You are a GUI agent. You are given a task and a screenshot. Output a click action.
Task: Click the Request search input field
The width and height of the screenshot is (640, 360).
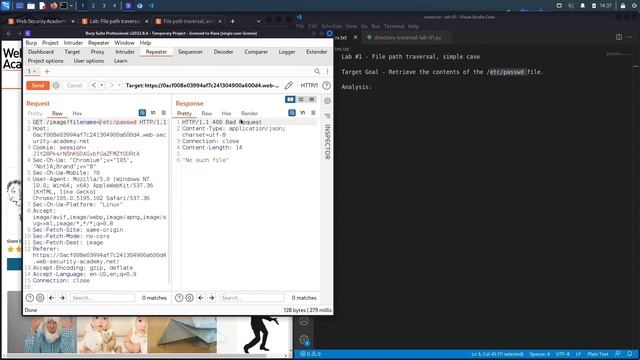pos(102,298)
